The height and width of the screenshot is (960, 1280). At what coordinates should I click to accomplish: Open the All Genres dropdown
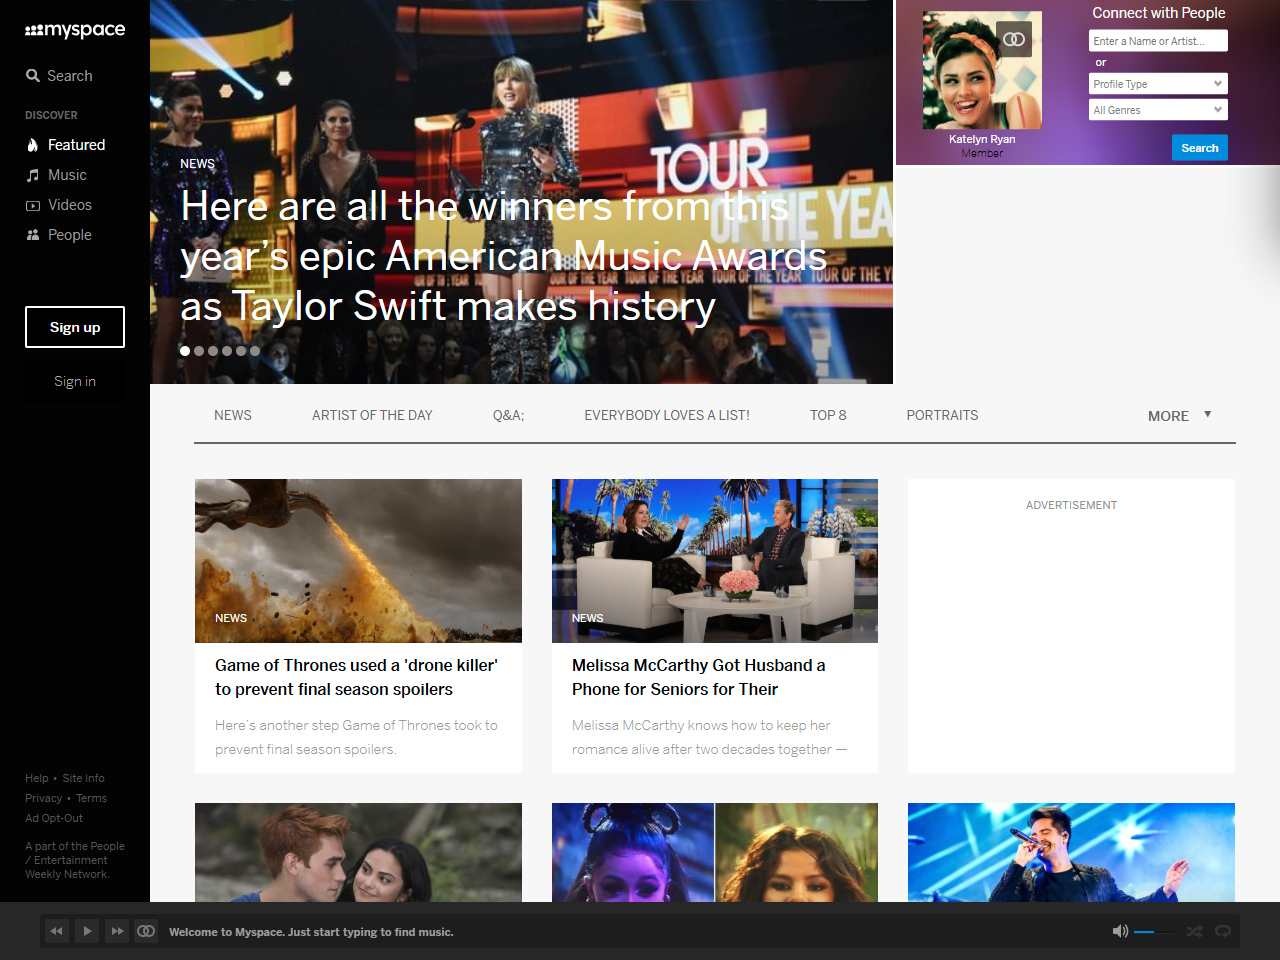point(1158,110)
